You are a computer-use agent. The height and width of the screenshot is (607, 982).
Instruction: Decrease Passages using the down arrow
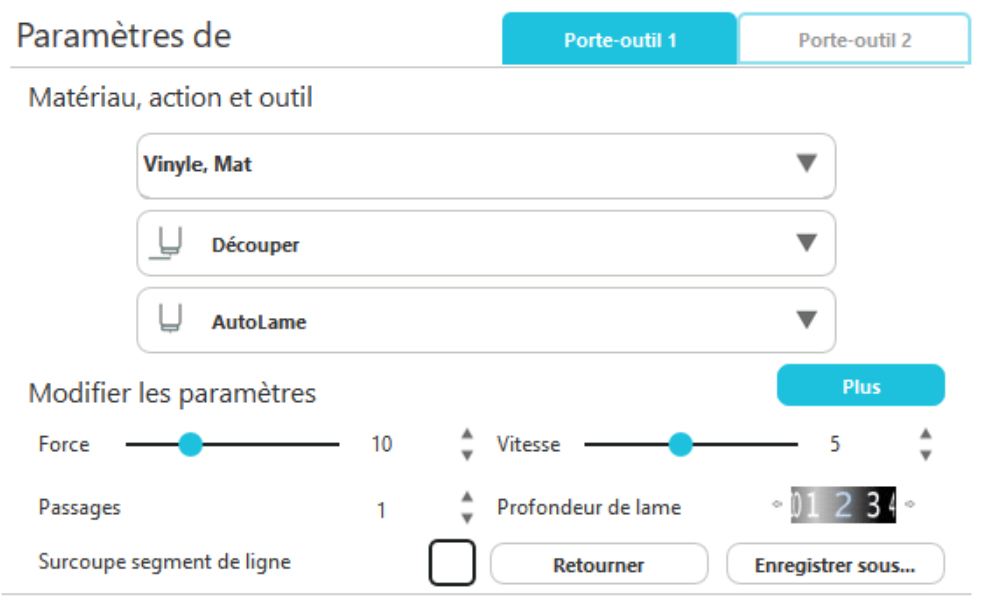466,517
